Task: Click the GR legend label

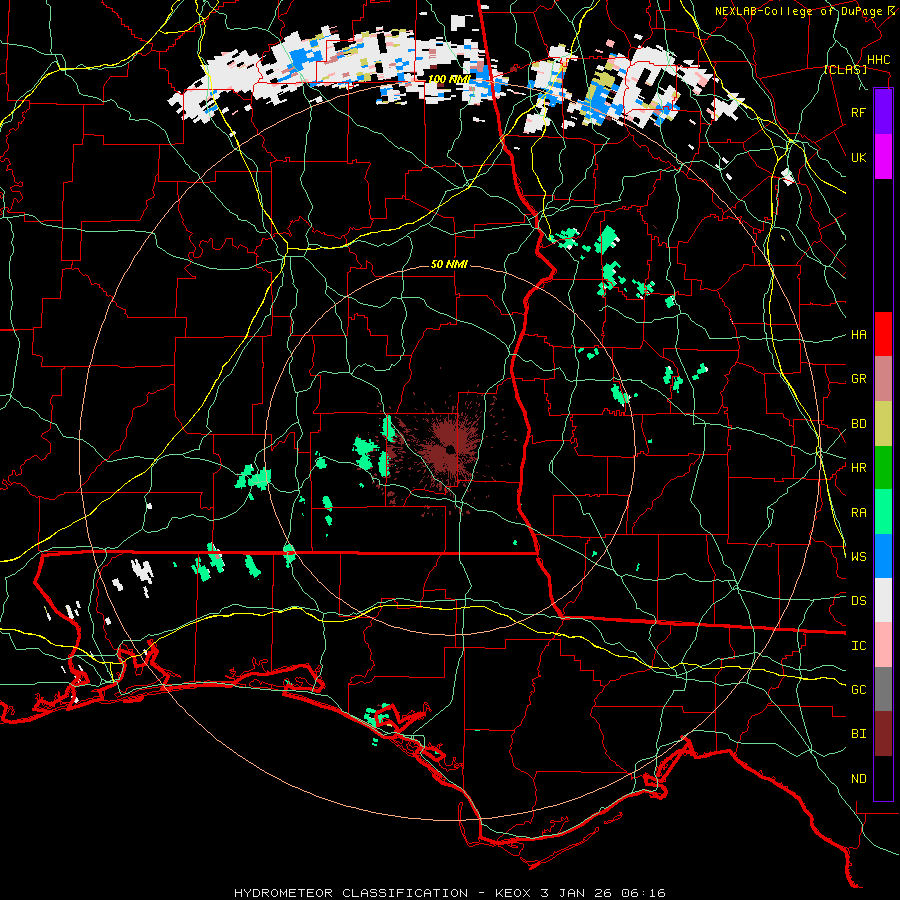Action: click(858, 379)
